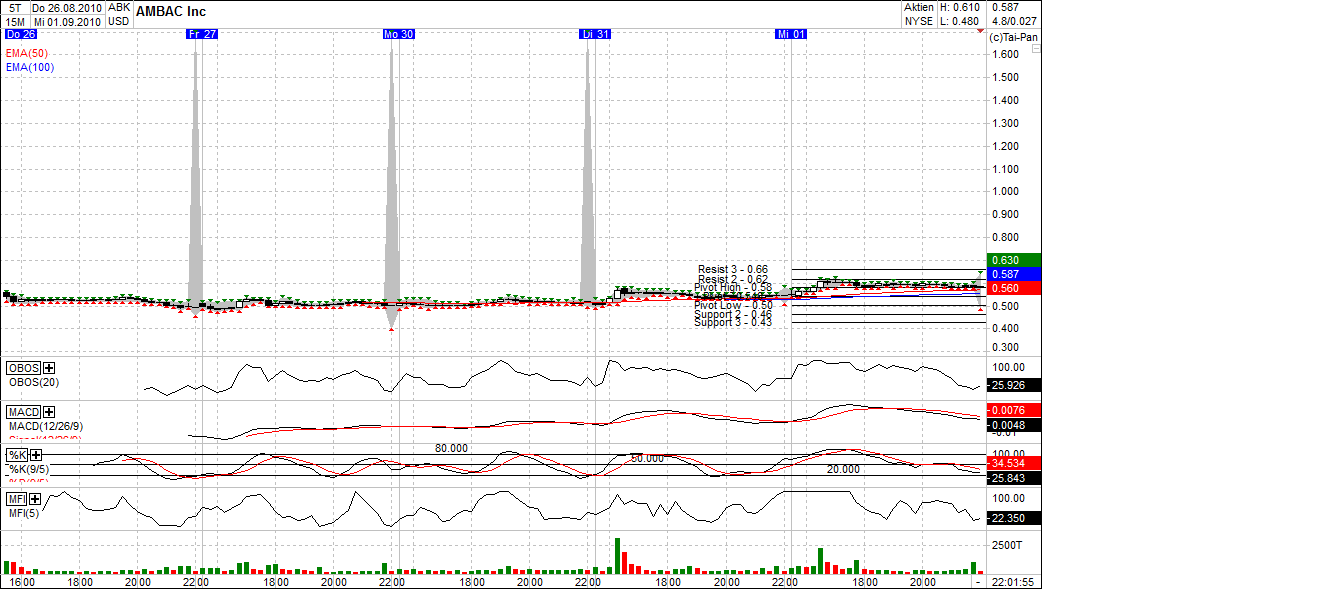Click the 'Di 31' day marker
This screenshot has height=589, width=1323.
595,34
